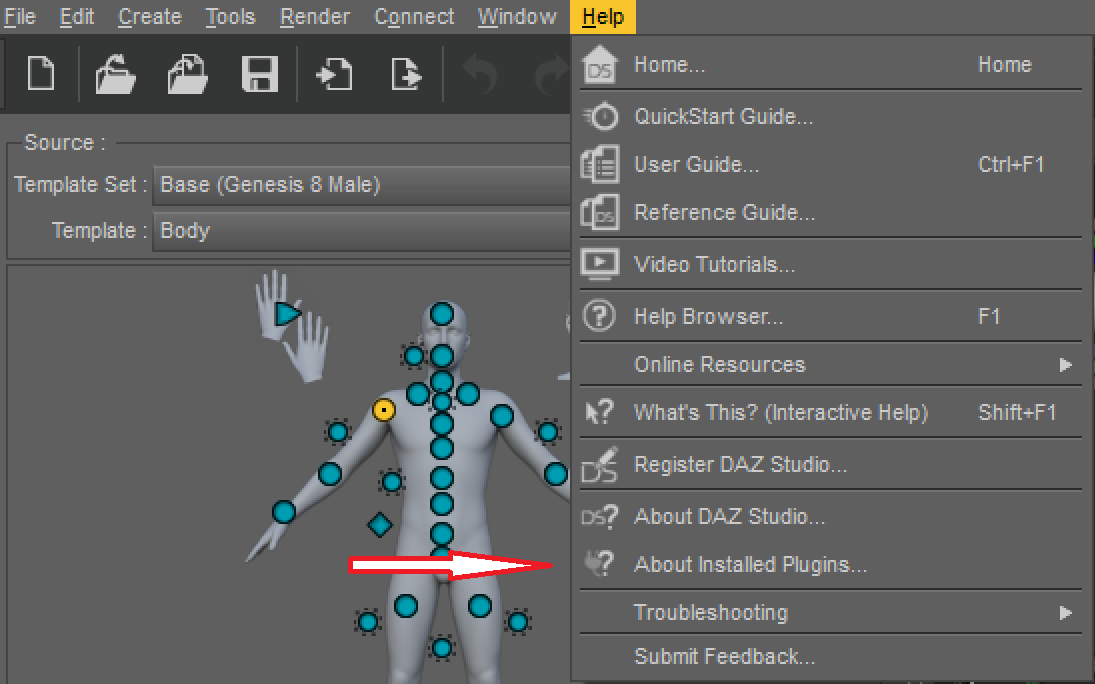Select the head pose control node

[441, 314]
